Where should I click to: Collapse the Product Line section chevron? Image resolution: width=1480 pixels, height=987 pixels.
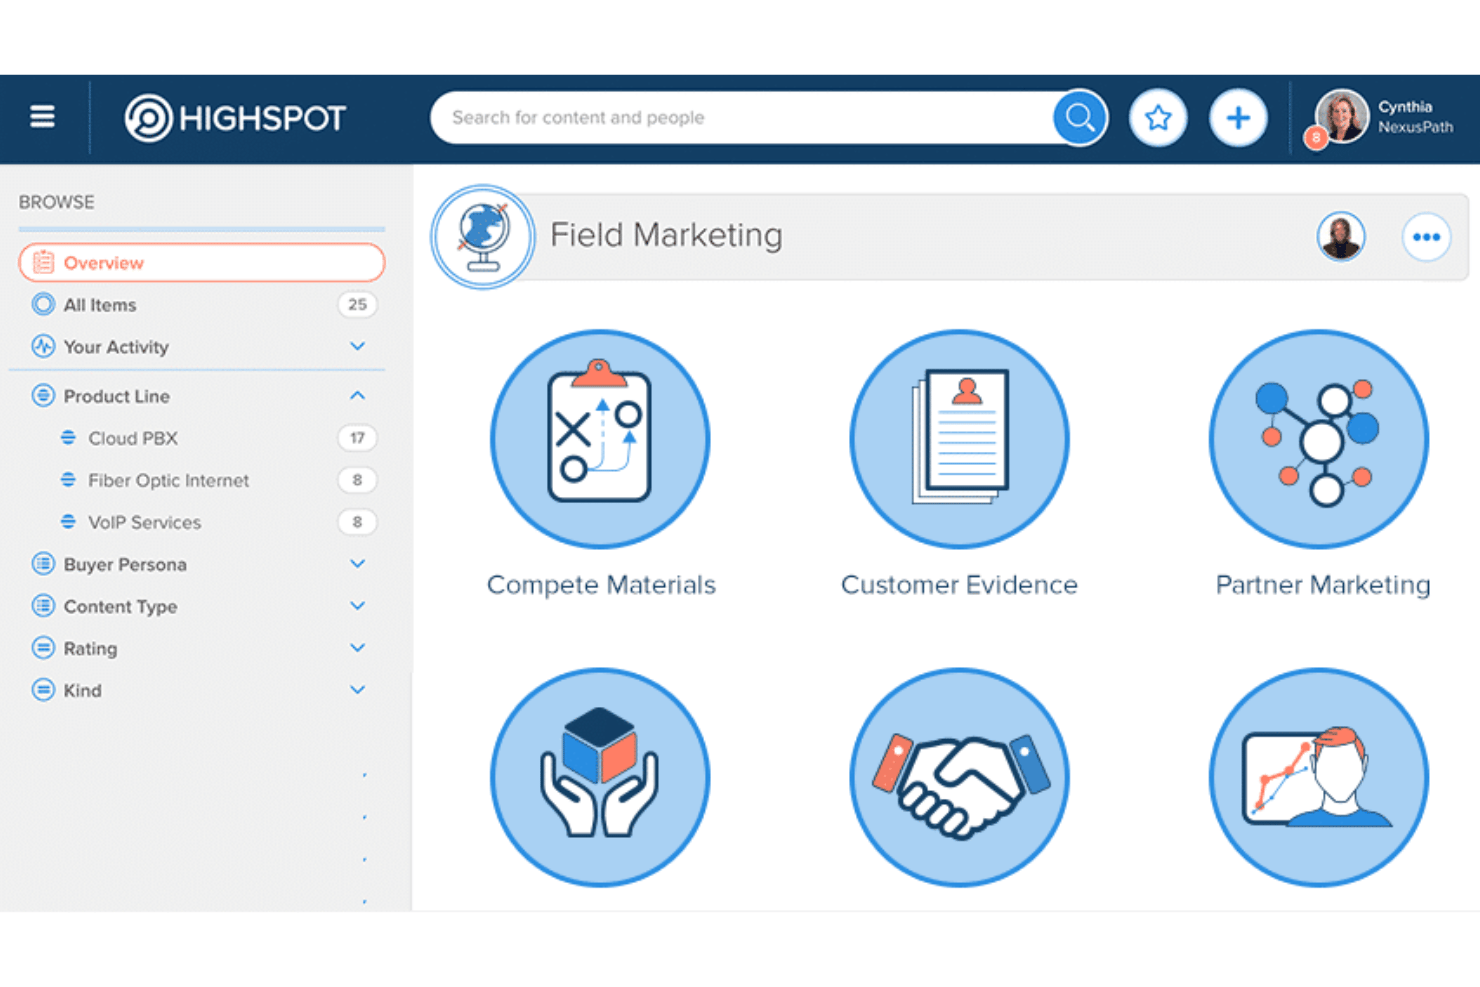[357, 396]
